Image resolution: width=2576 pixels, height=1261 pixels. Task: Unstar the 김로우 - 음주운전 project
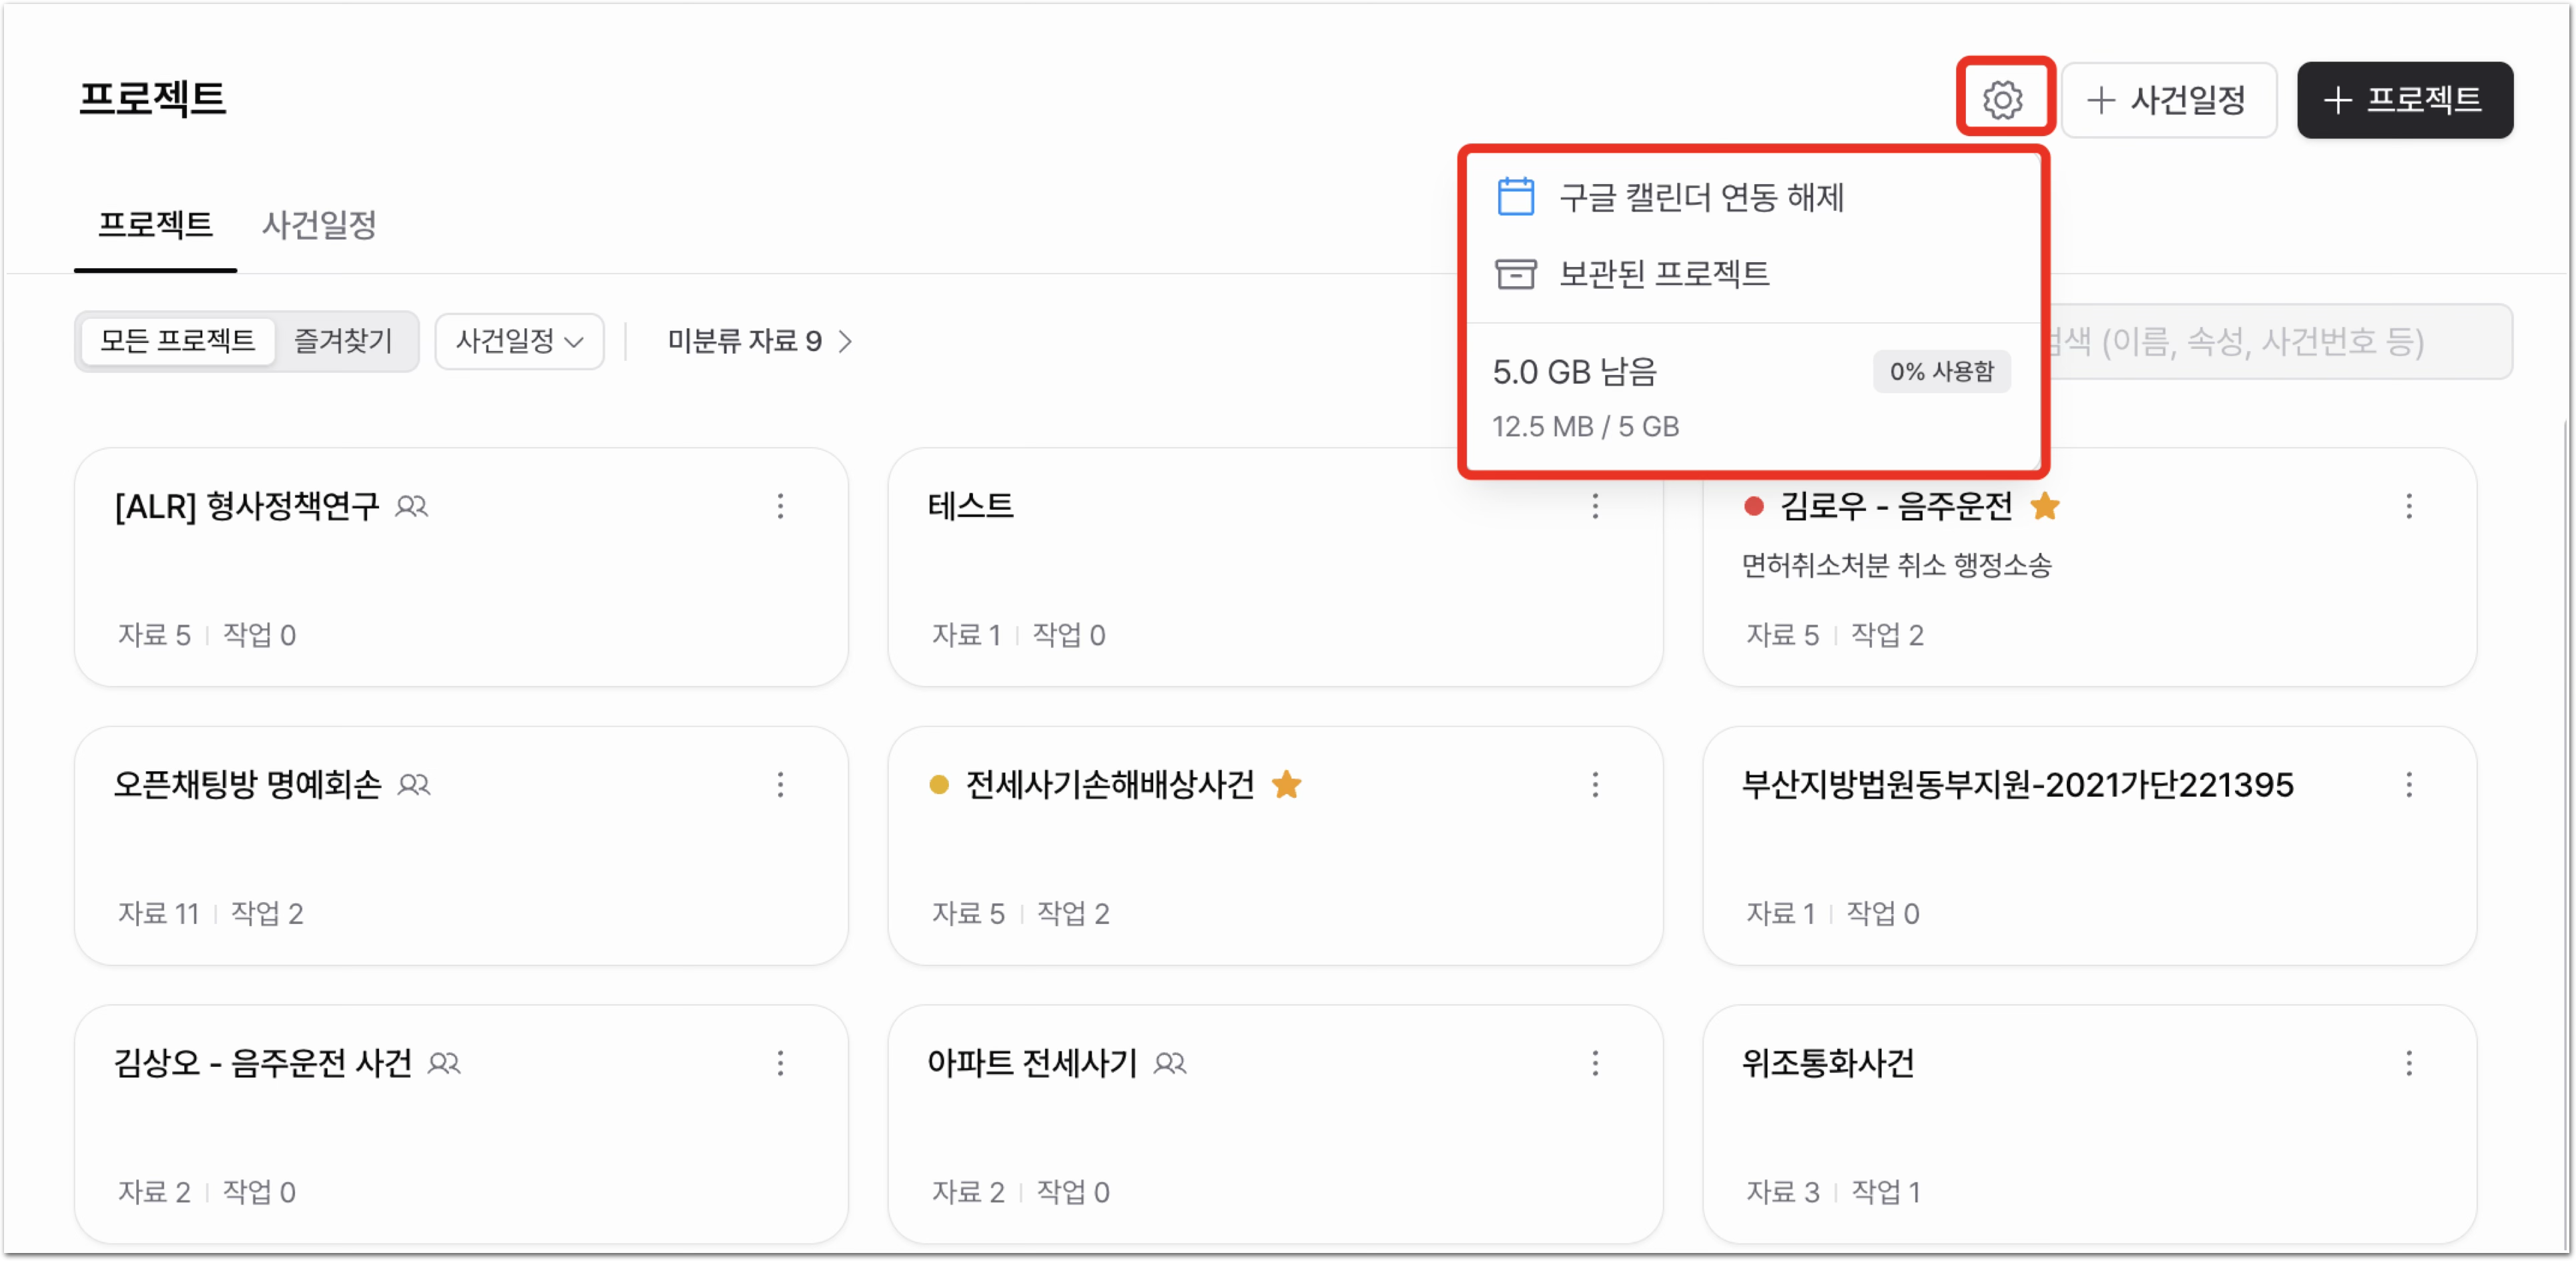pos(2045,506)
